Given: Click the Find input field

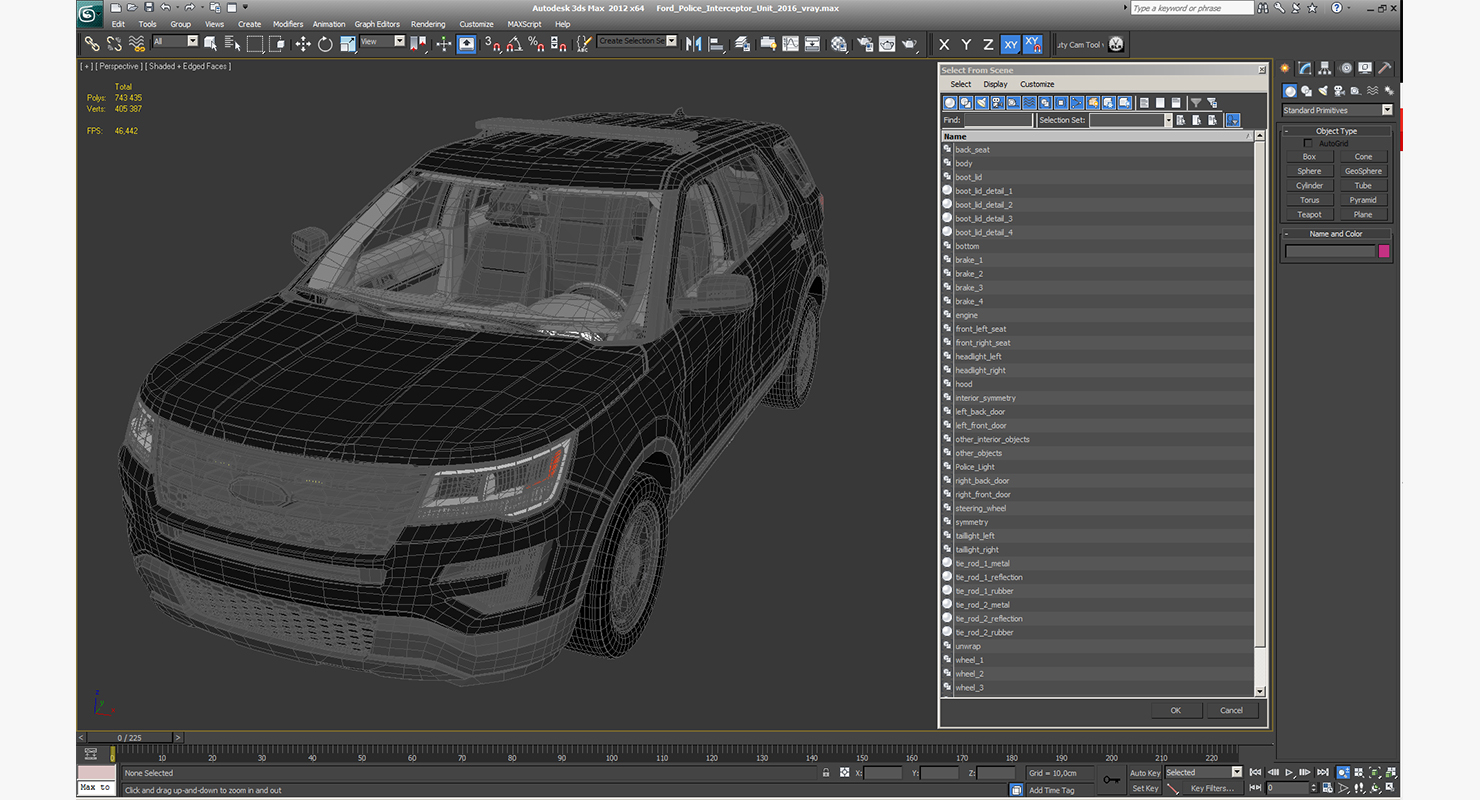Looking at the screenshot, I should [x=998, y=120].
